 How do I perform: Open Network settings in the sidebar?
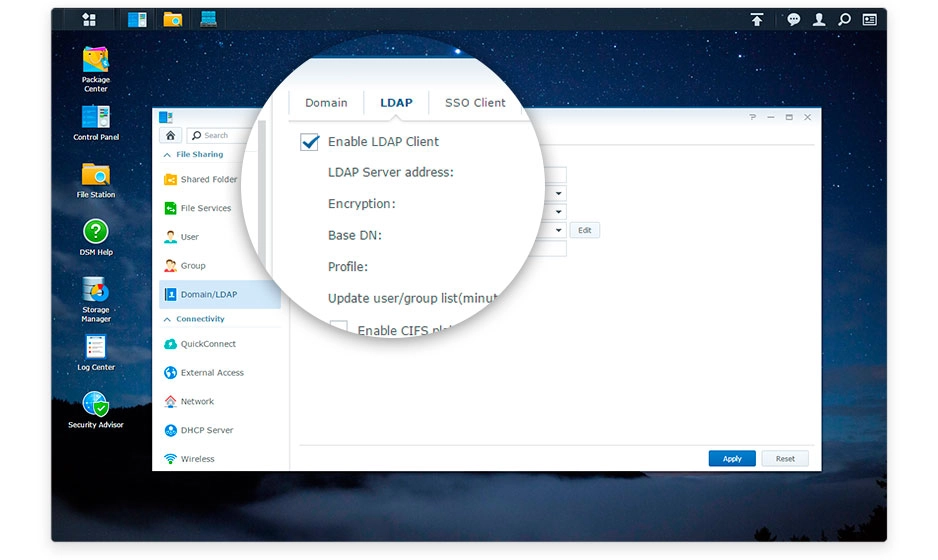tap(220, 401)
